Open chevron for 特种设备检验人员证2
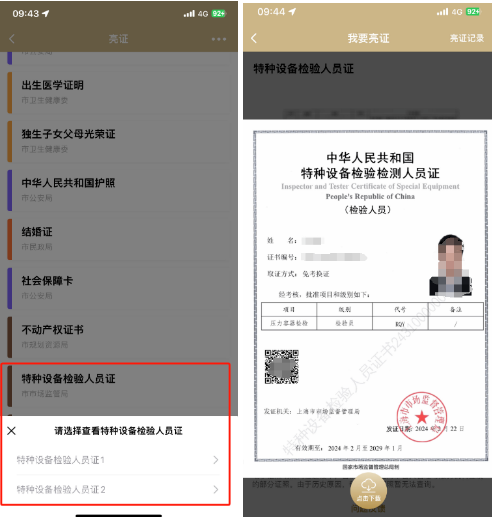The width and height of the screenshot is (492, 517). click(x=216, y=489)
